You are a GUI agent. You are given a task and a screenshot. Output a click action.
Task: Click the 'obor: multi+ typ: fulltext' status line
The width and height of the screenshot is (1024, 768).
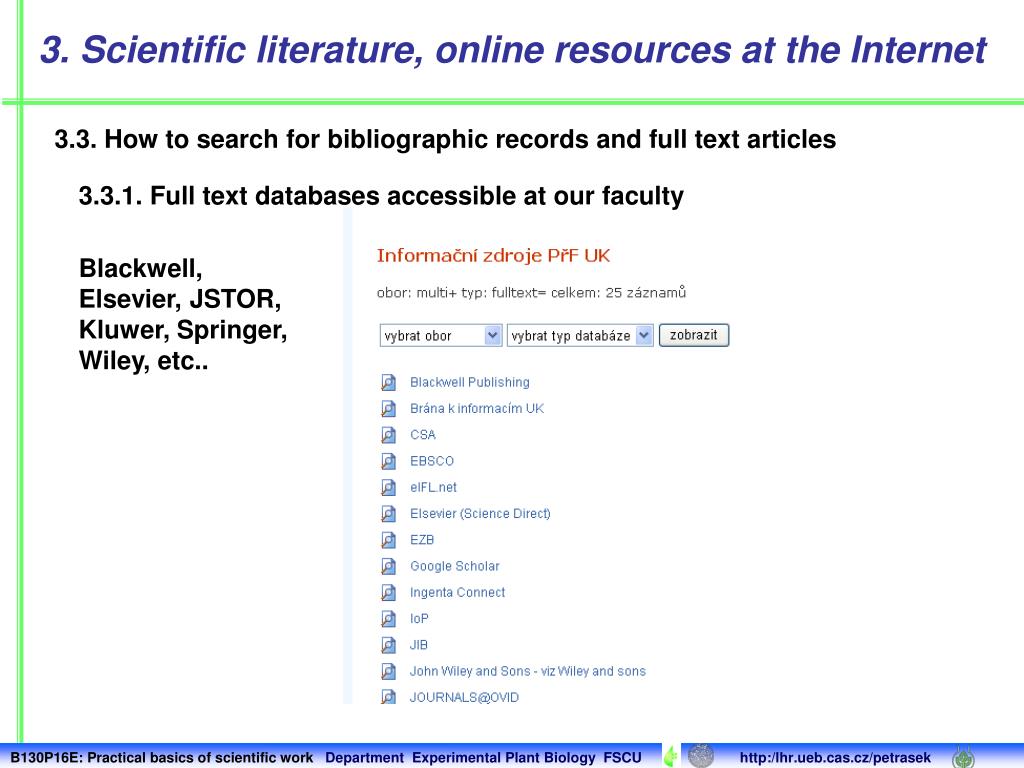[x=531, y=293]
